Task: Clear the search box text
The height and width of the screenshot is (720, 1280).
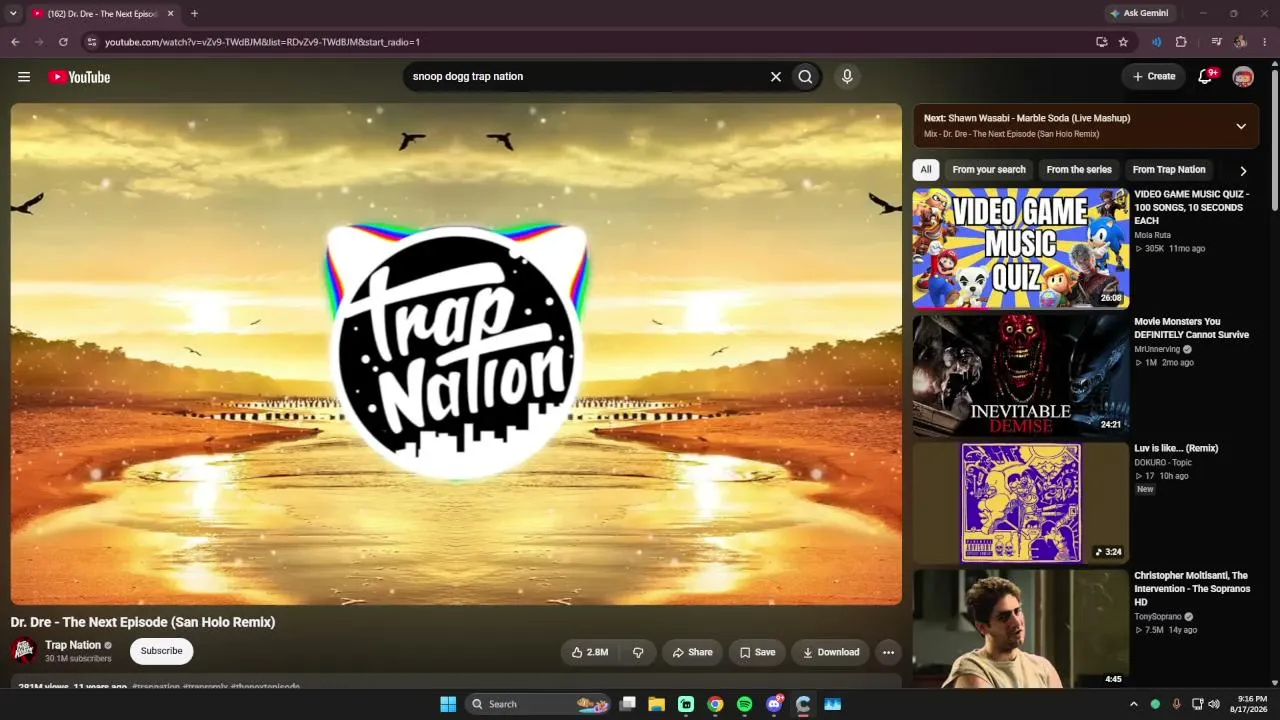Action: coord(775,77)
